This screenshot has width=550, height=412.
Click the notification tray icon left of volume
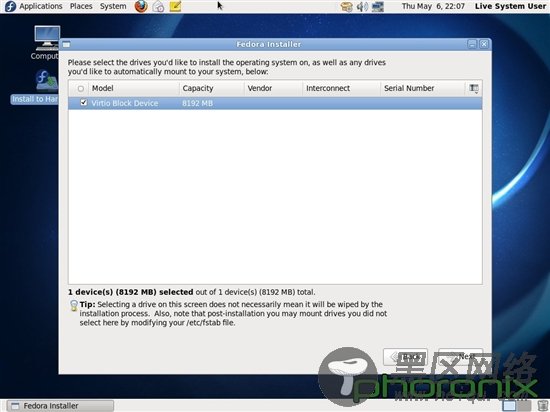[346, 6]
